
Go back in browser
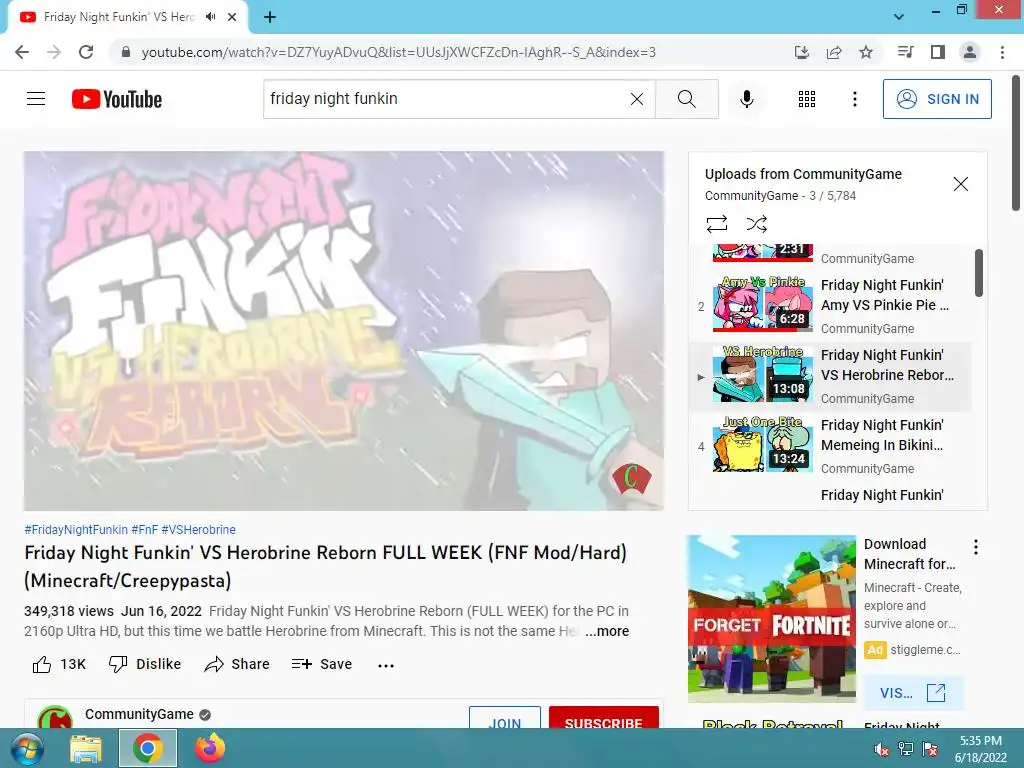point(22,52)
